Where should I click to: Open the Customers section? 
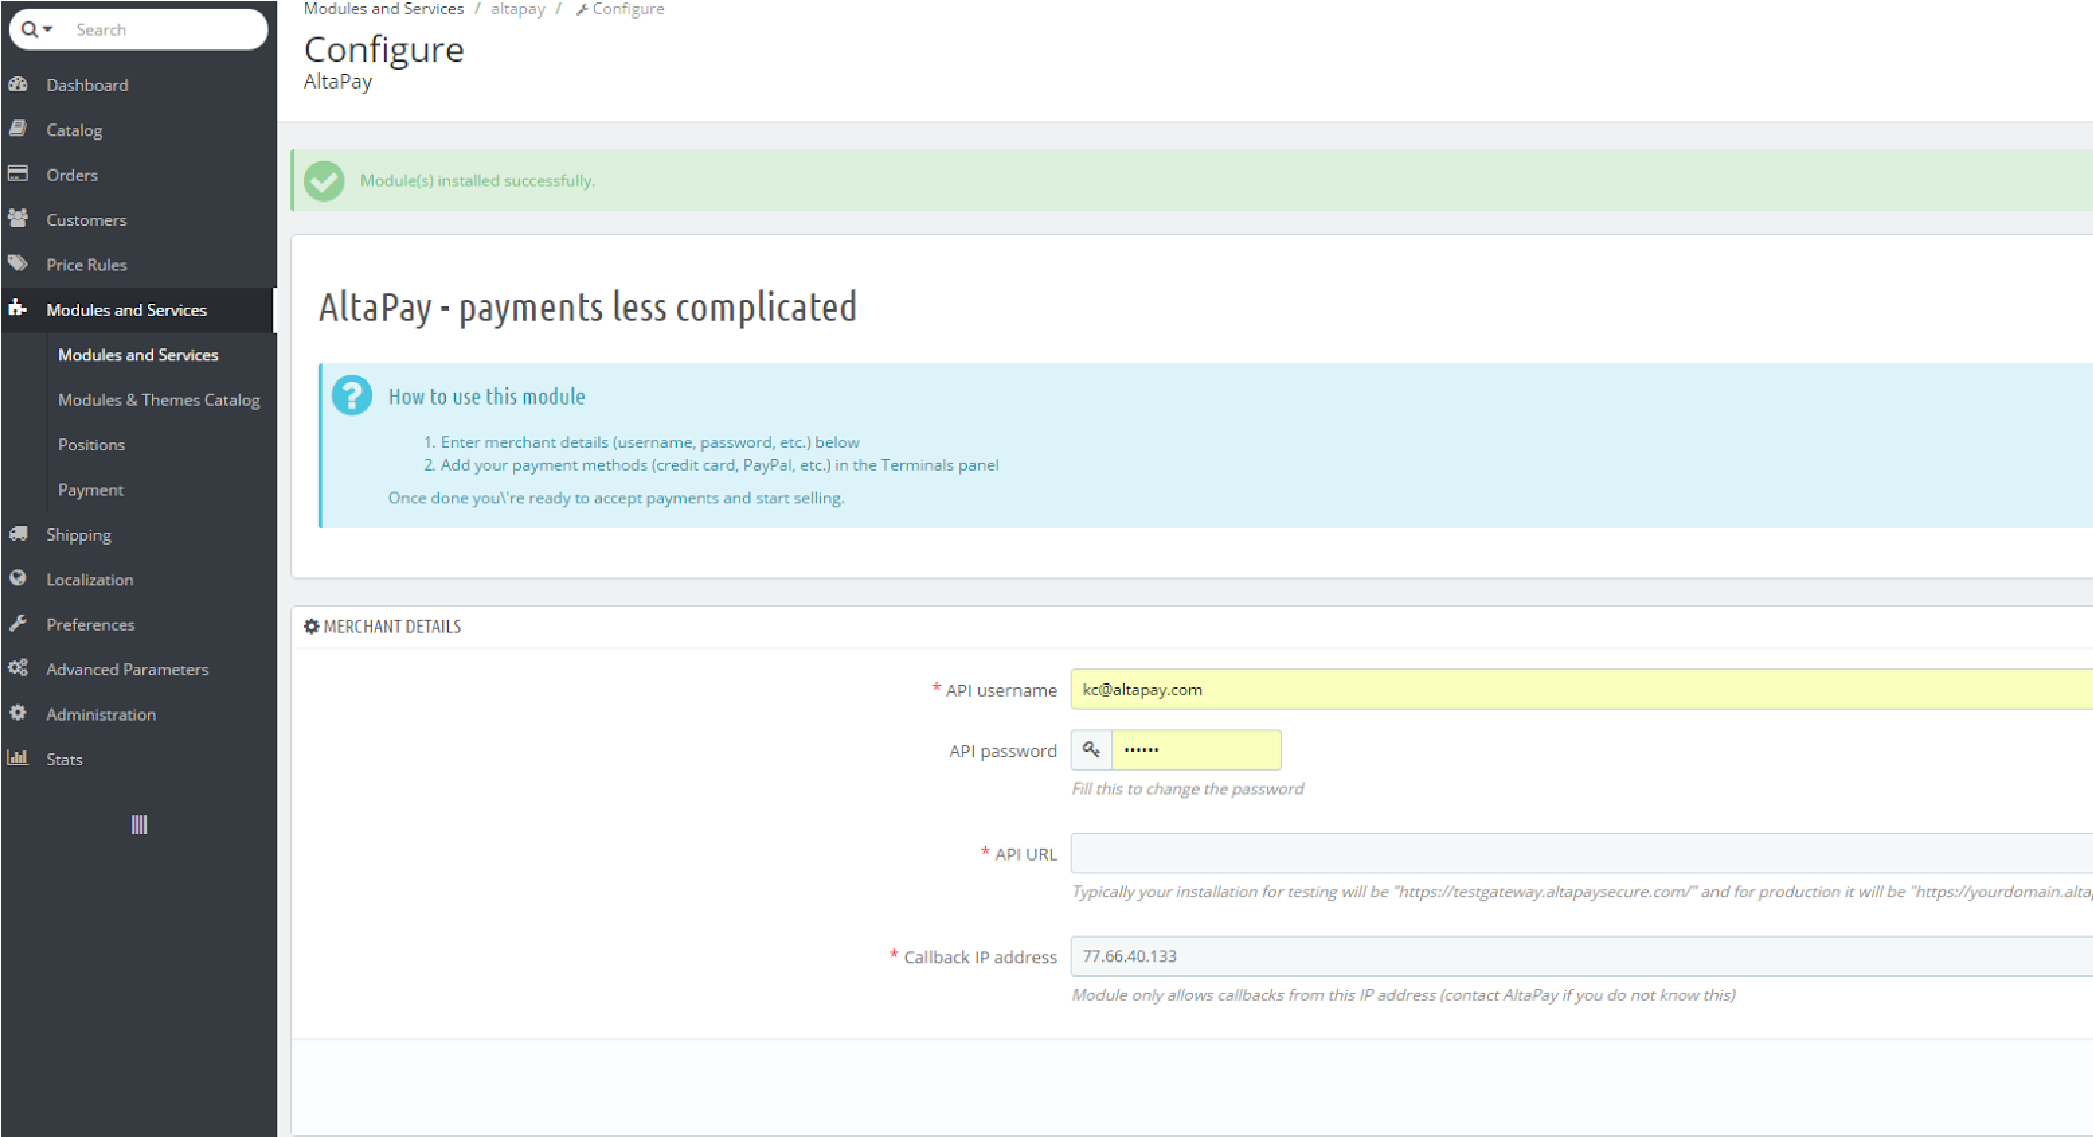coord(86,220)
